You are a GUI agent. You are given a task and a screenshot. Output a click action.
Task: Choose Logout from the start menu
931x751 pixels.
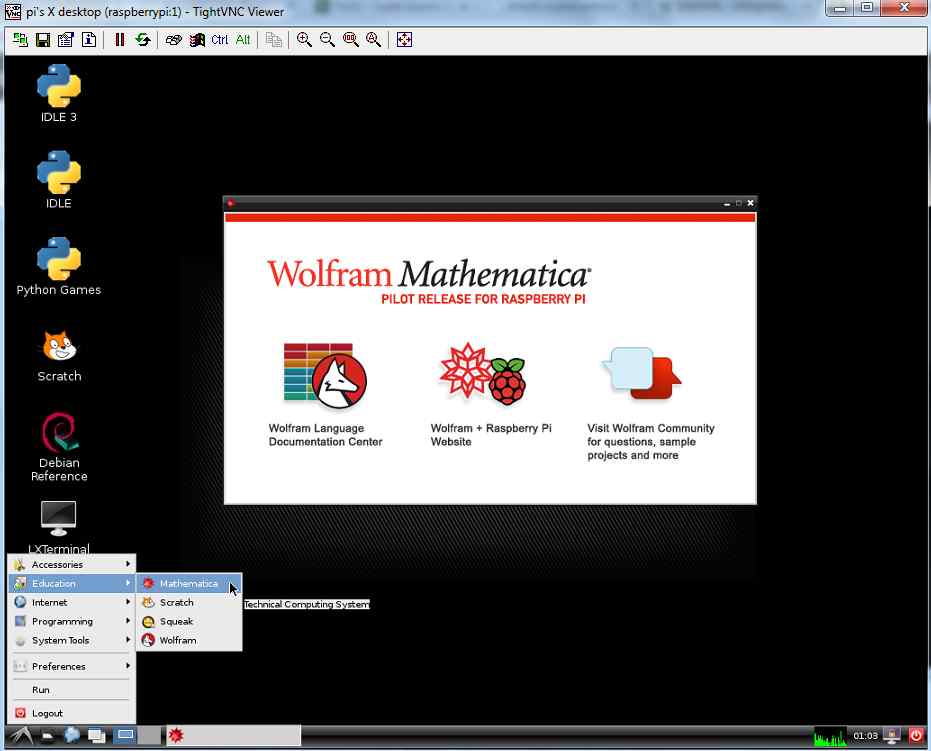pos(72,713)
